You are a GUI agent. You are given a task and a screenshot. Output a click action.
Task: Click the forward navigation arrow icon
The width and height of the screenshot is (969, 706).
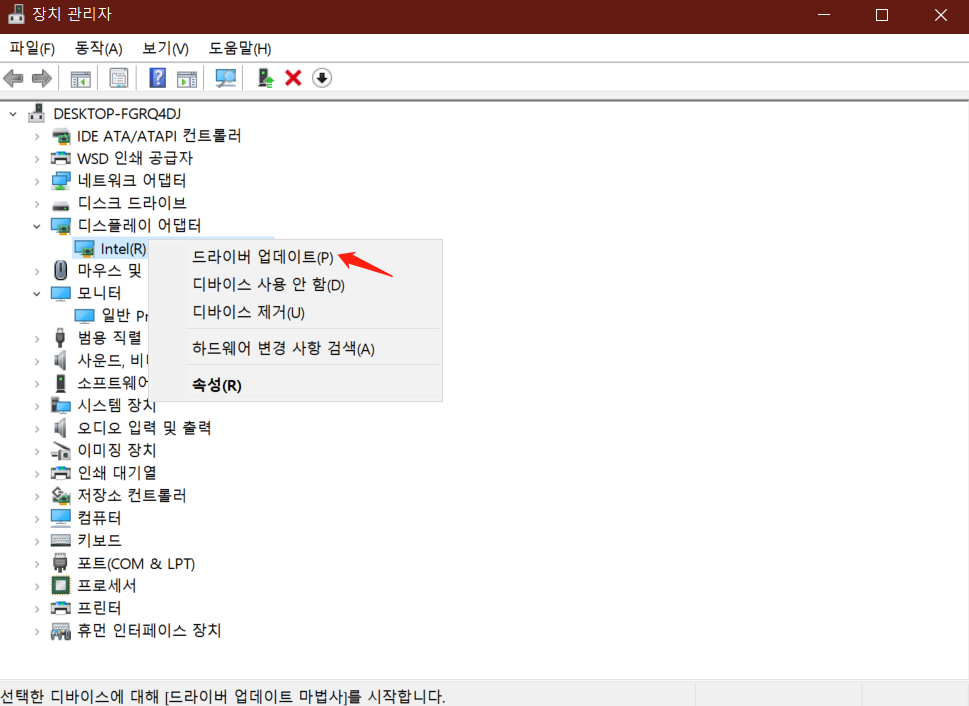click(43, 78)
